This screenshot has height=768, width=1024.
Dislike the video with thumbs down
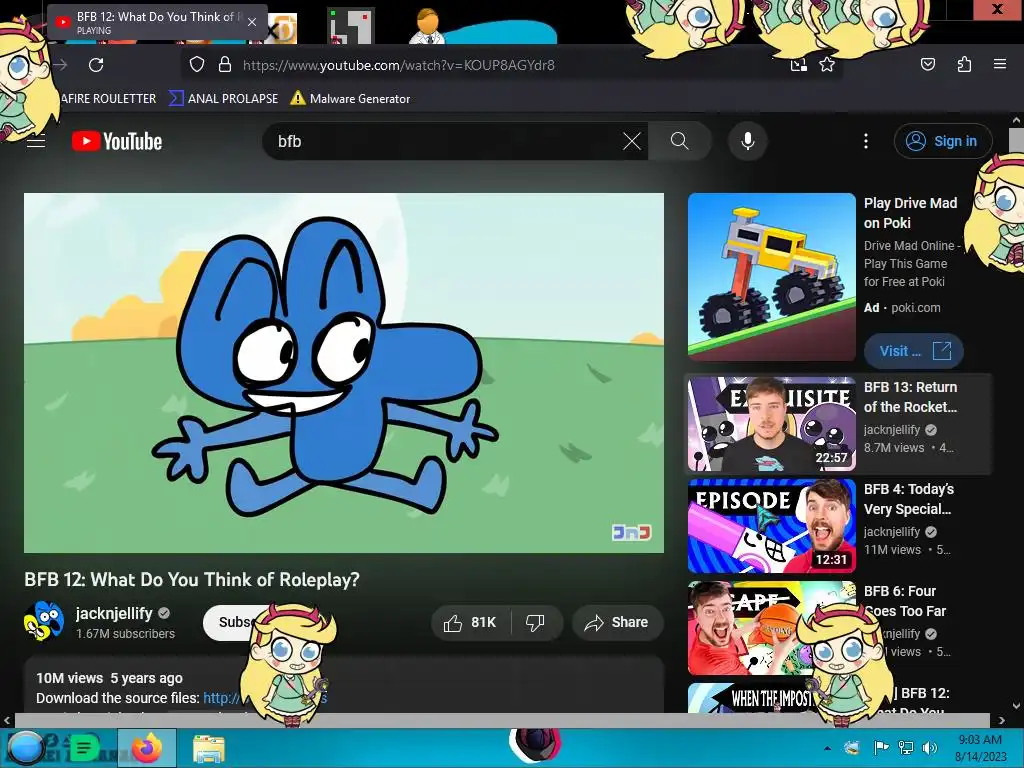click(536, 622)
